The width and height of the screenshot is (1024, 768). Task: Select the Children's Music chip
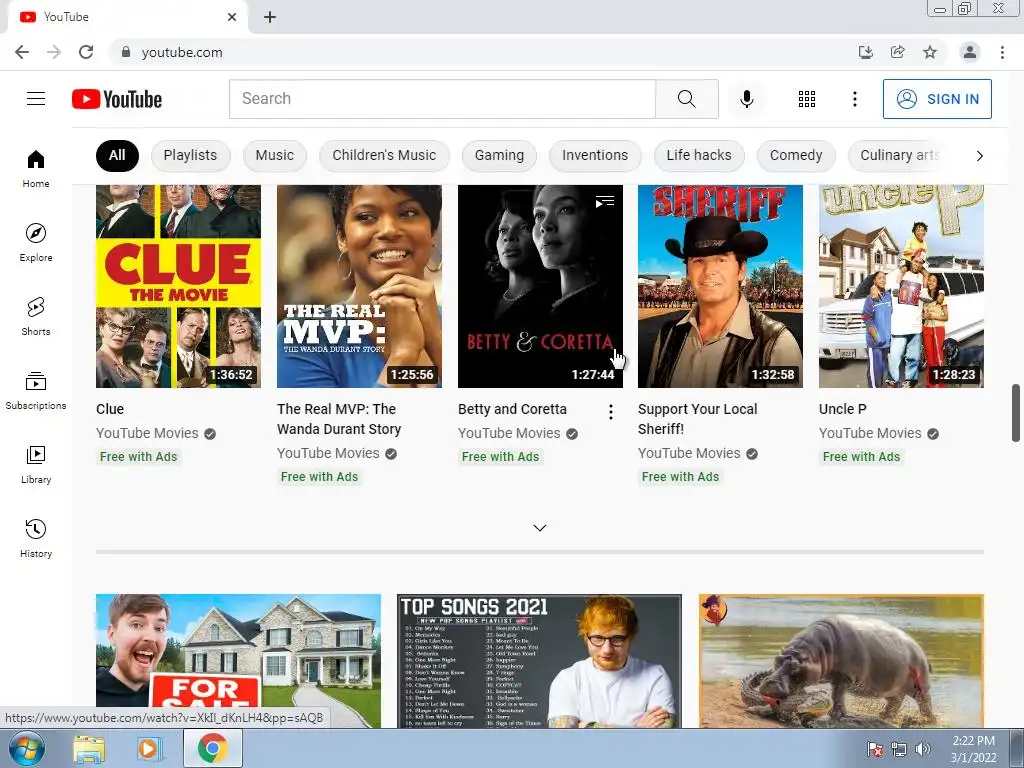pos(384,155)
